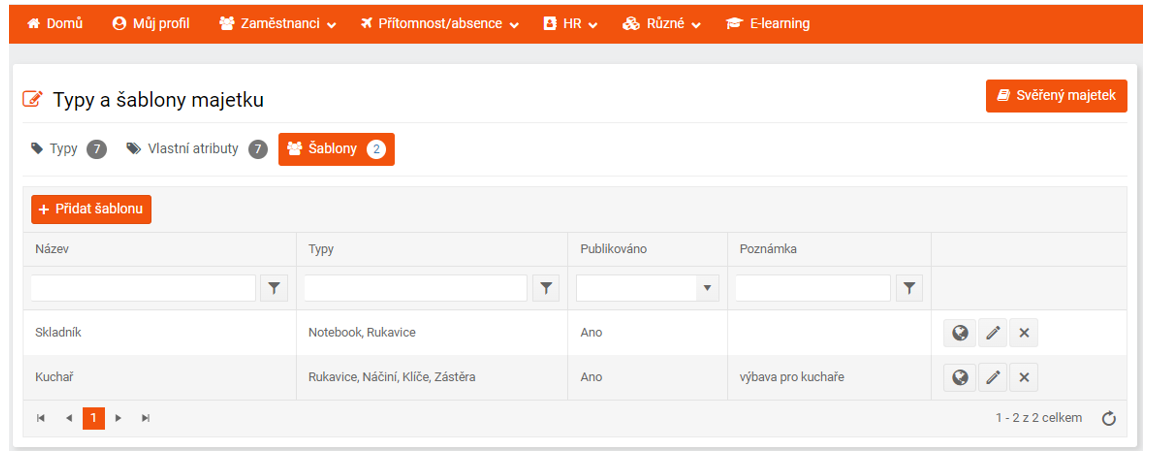Screen dimensions: 1155x464
Task: Edit the Skladník template with pencil icon
Action: click(x=993, y=333)
